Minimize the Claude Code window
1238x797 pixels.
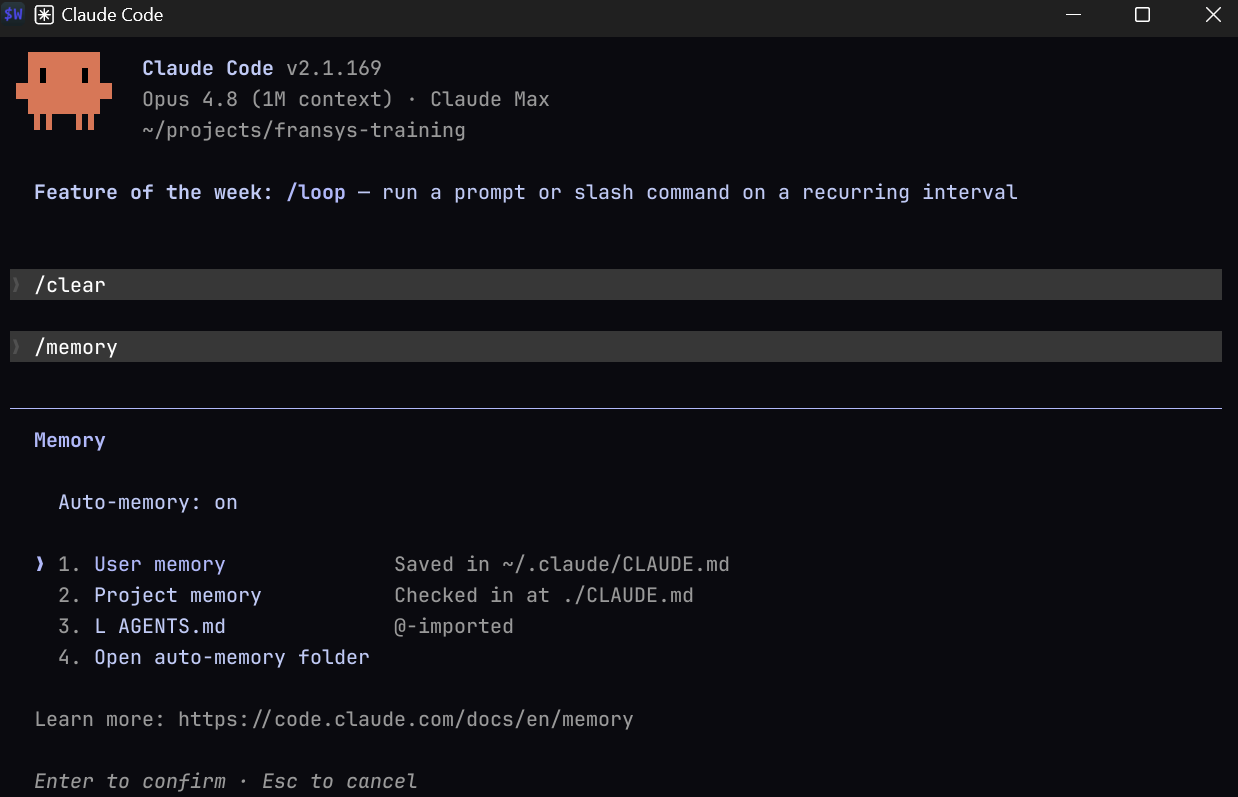pos(1074,15)
